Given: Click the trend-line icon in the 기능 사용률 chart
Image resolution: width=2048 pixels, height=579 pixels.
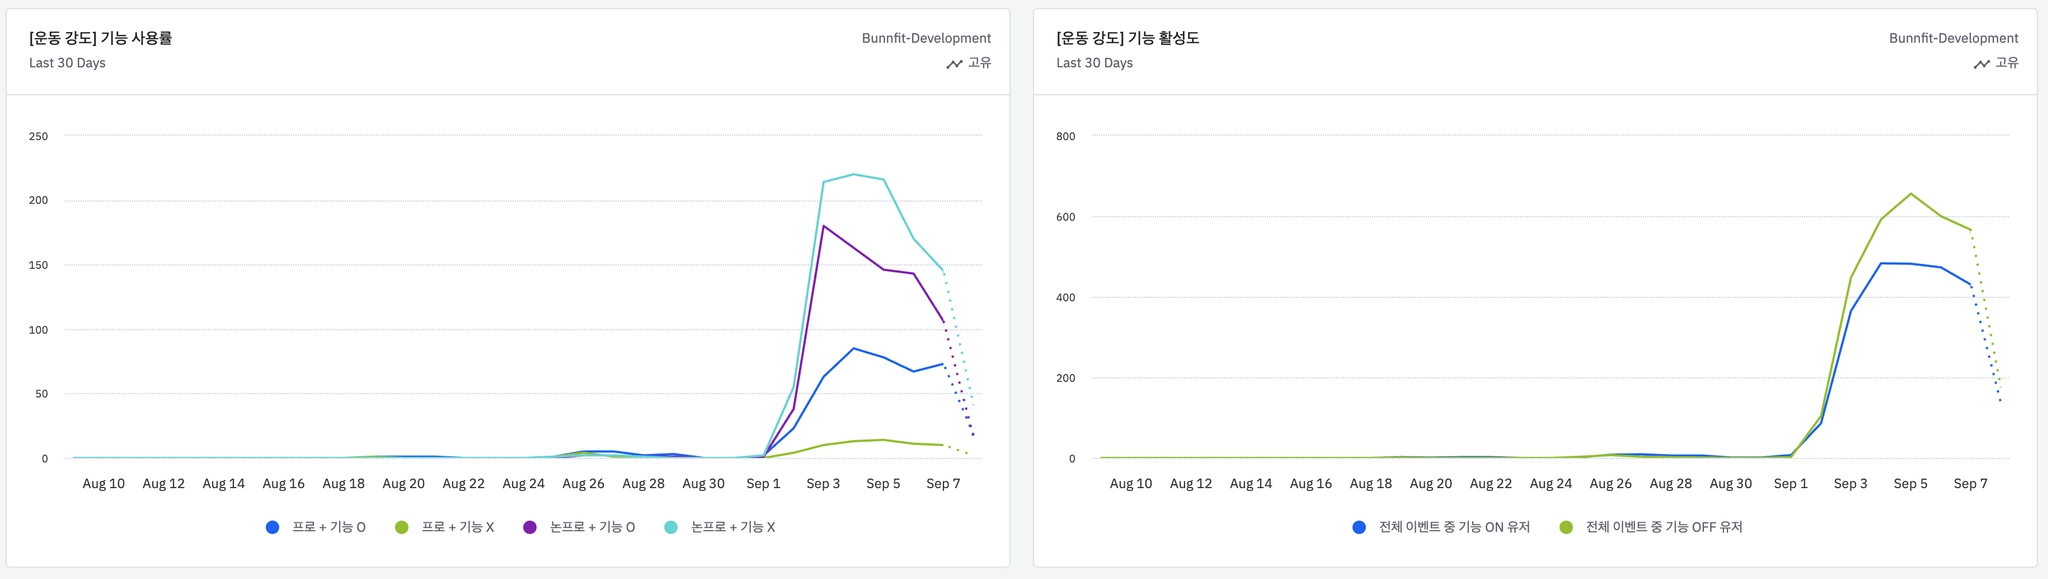Looking at the screenshot, I should (x=954, y=63).
